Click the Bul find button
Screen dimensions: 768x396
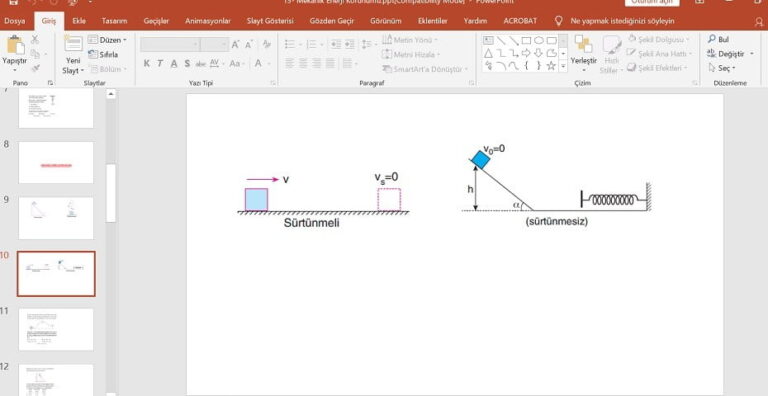point(719,39)
